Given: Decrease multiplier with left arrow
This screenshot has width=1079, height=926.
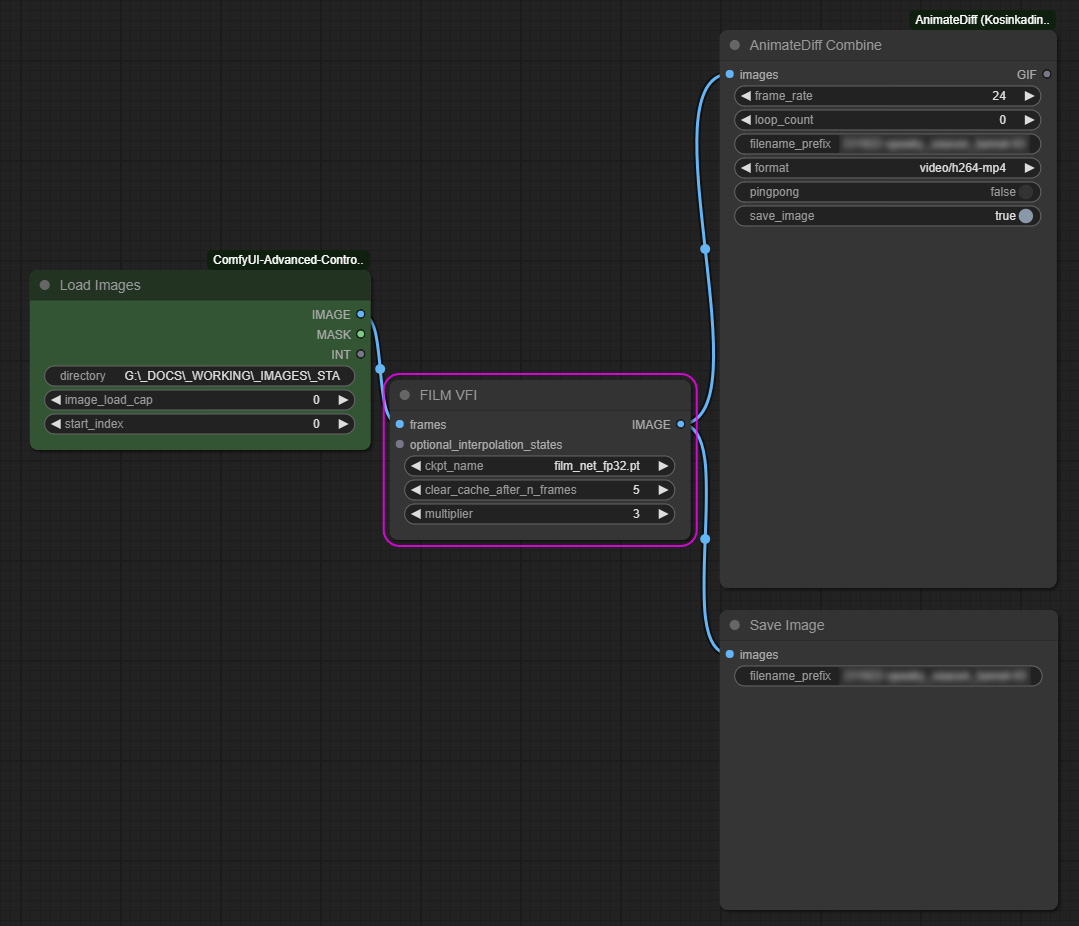Looking at the screenshot, I should pos(416,514).
